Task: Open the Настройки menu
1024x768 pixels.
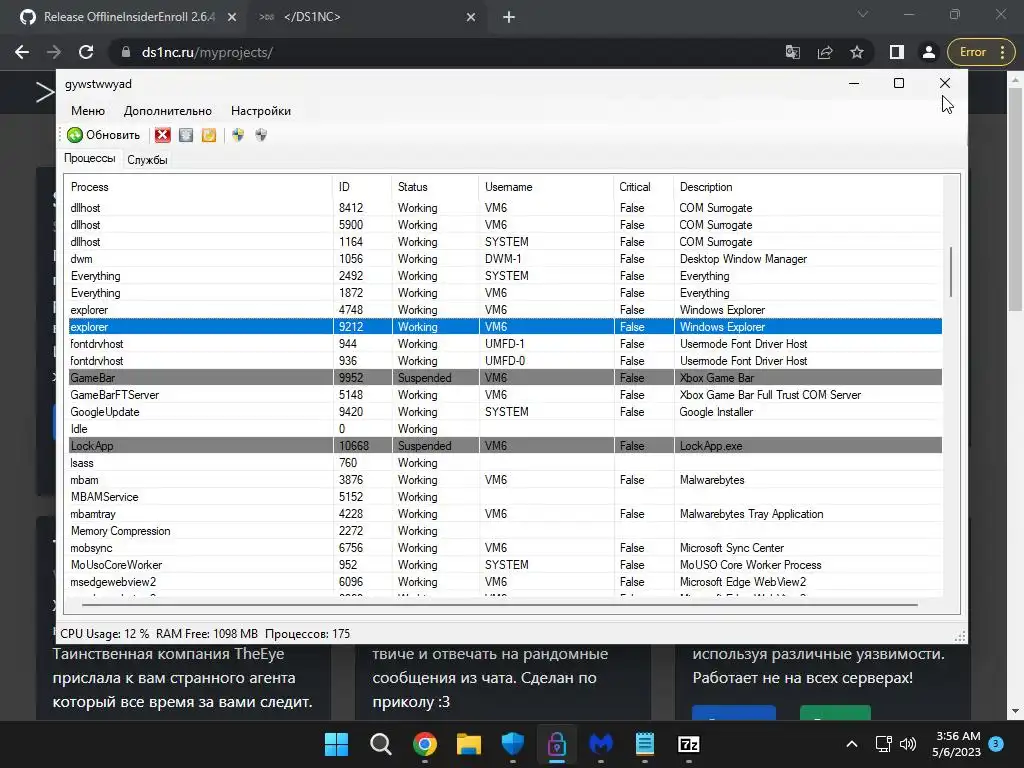Action: coord(261,111)
